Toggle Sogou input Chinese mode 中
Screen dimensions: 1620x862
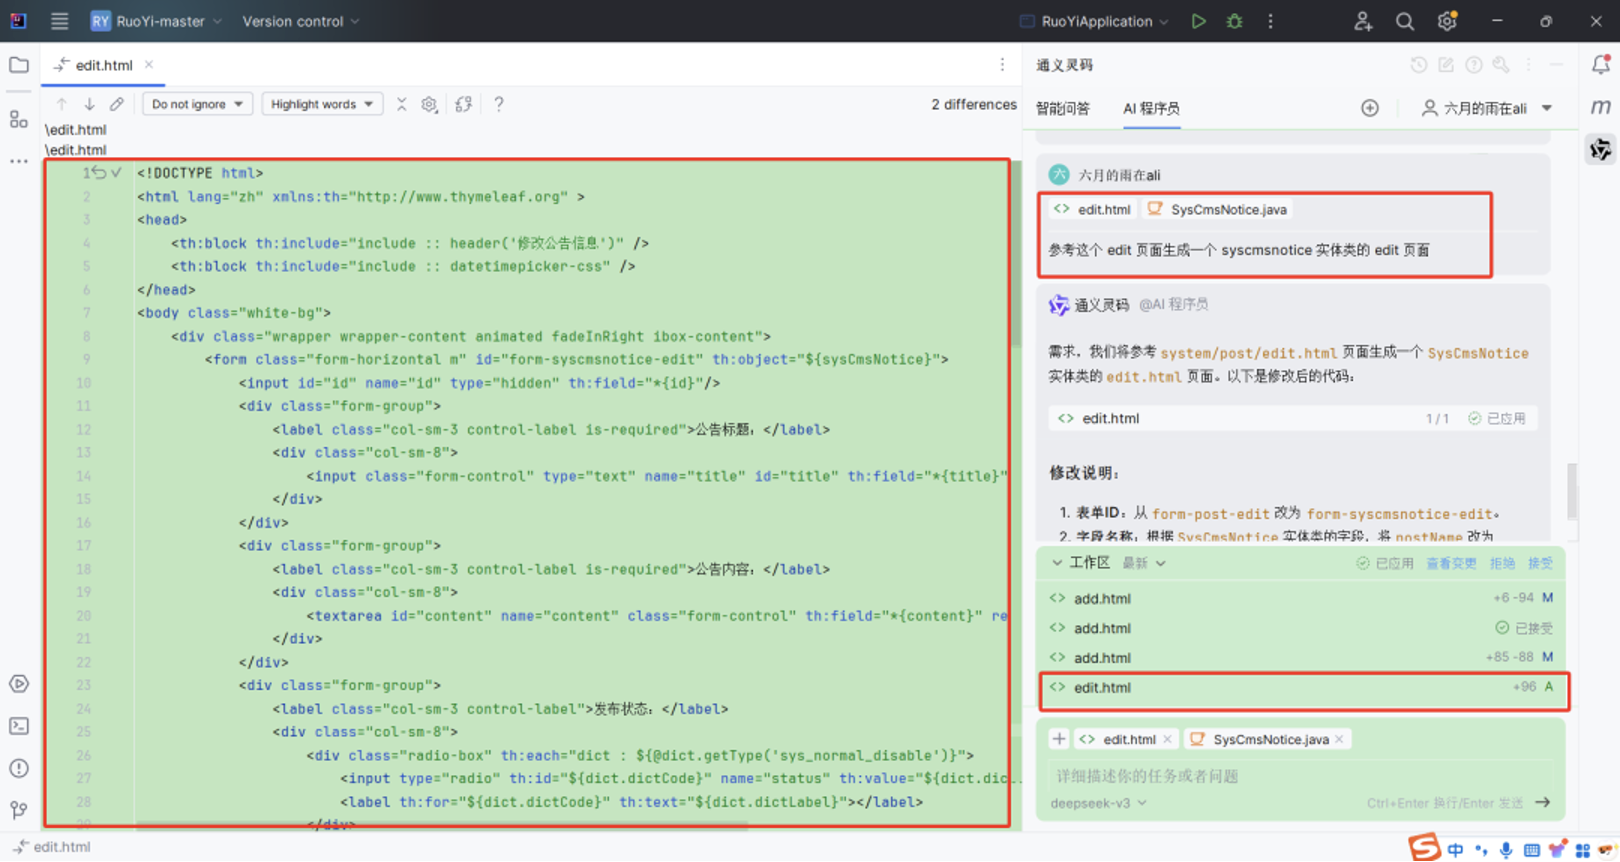point(1456,850)
